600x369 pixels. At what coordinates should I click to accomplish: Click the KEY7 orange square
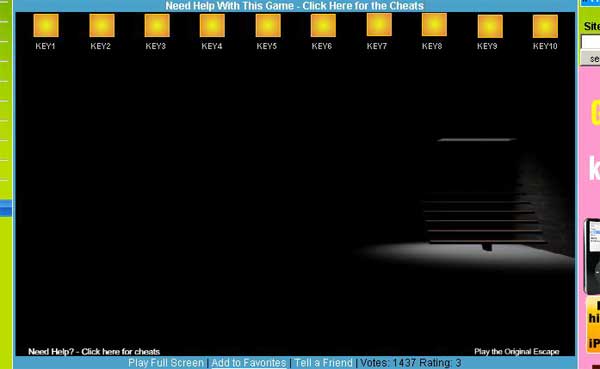(379, 24)
